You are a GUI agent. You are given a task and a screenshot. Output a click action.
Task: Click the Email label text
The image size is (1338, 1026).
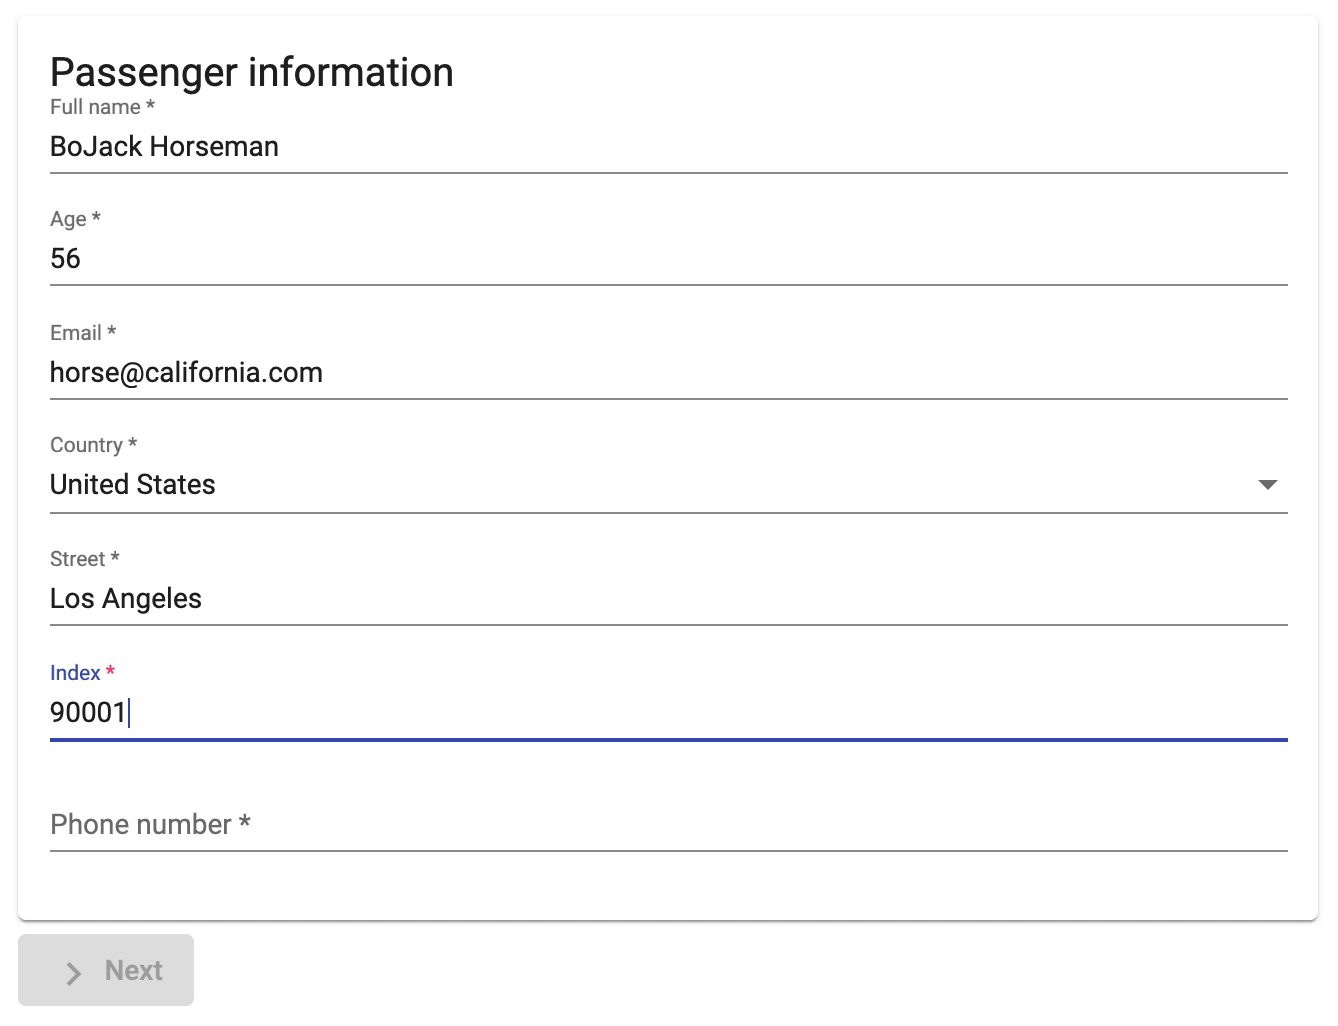[76, 333]
